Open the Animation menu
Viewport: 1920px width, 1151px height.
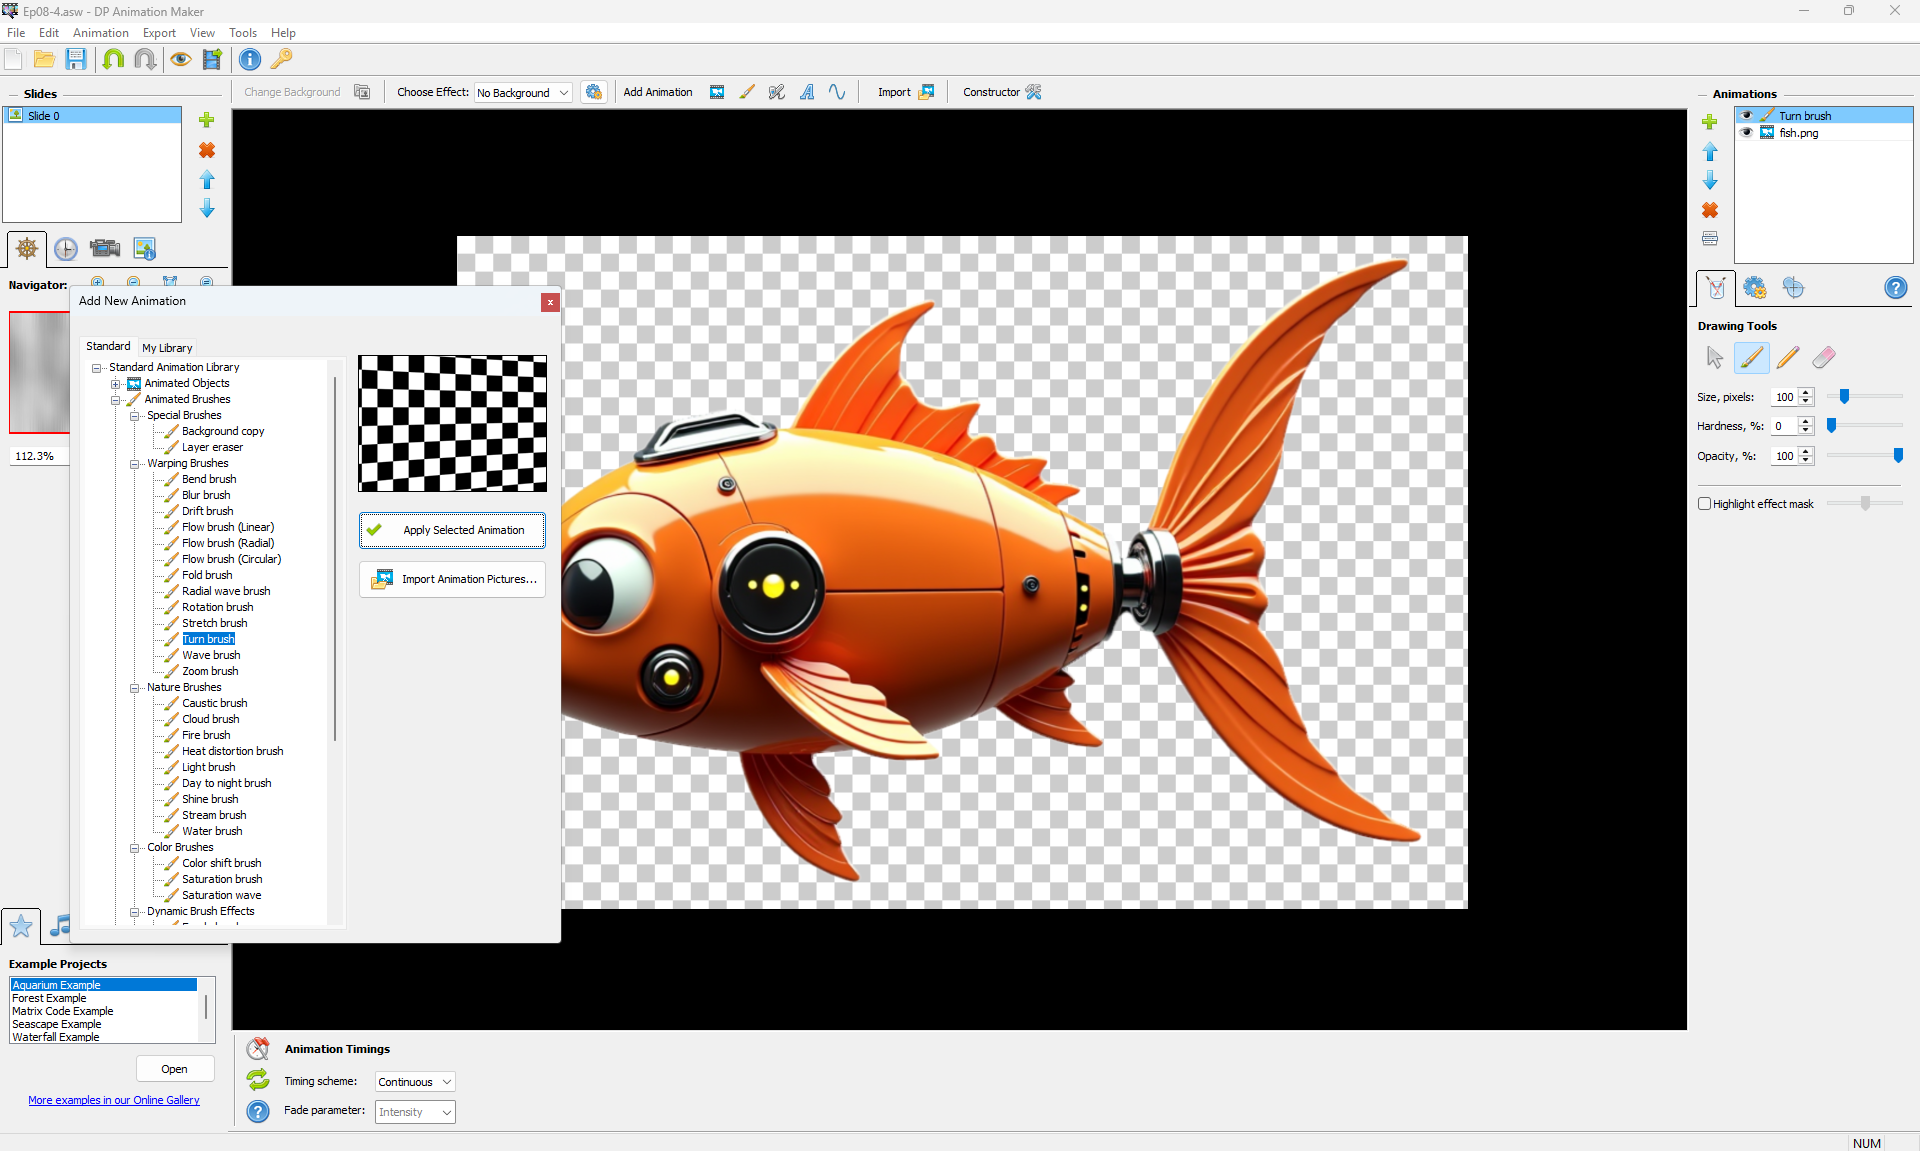pyautogui.click(x=100, y=33)
